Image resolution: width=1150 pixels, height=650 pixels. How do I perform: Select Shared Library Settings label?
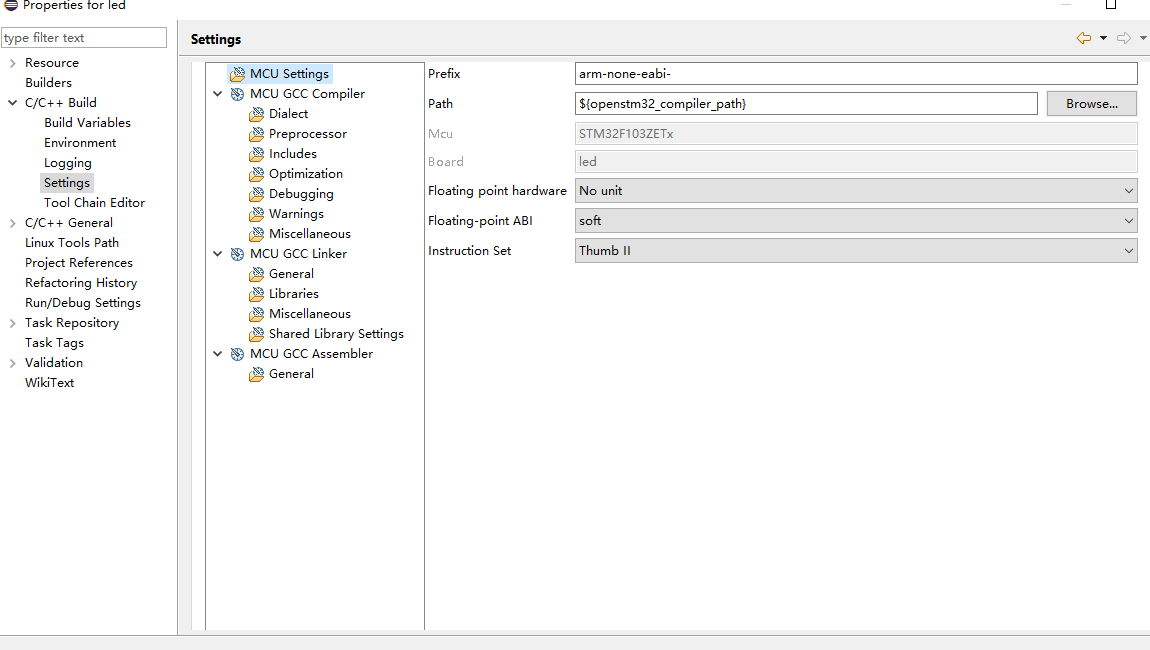pyautogui.click(x=337, y=334)
